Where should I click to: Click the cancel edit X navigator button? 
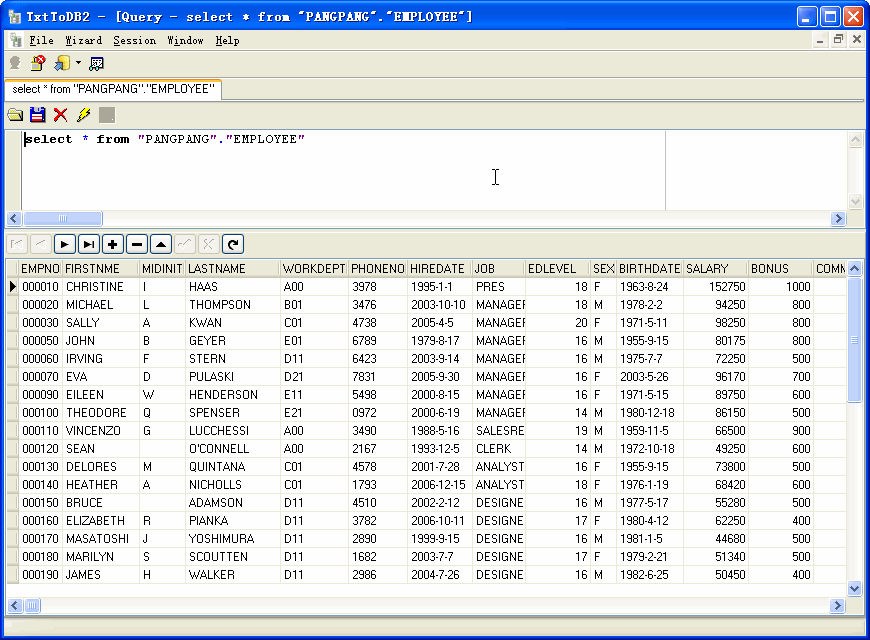point(209,244)
